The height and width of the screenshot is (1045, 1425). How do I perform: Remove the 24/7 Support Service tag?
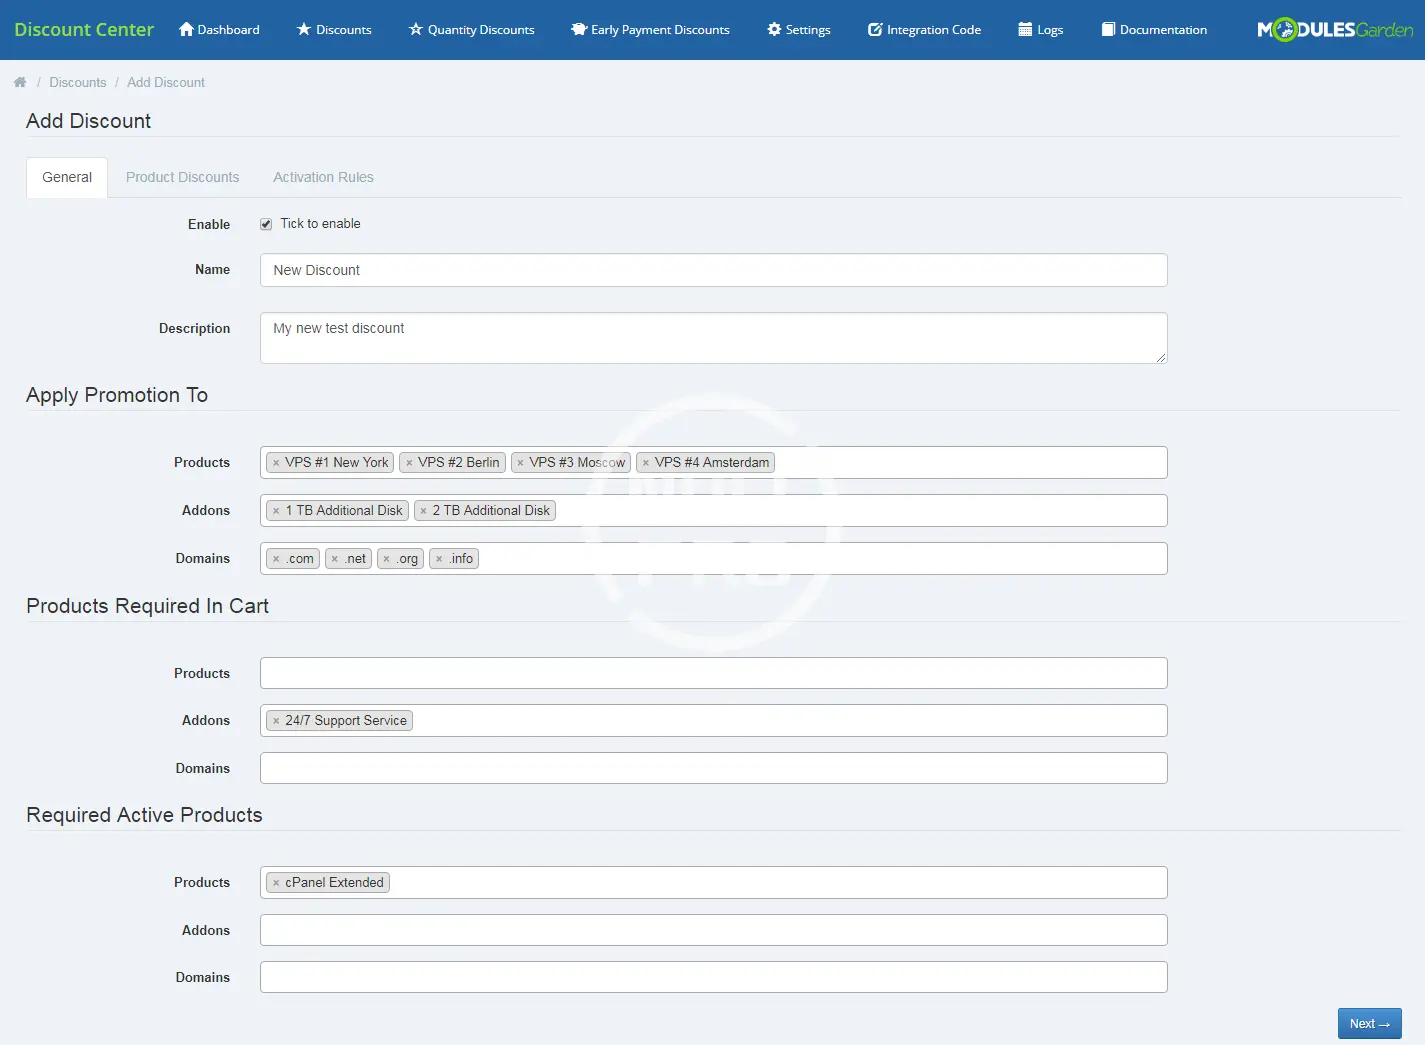click(x=276, y=721)
